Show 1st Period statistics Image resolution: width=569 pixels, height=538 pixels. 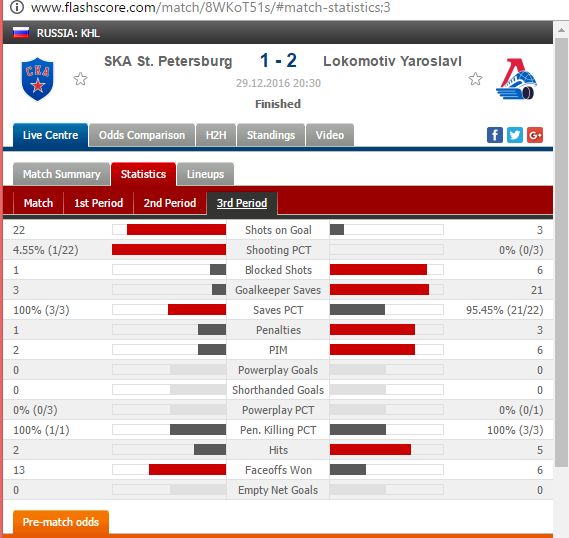pyautogui.click(x=98, y=203)
